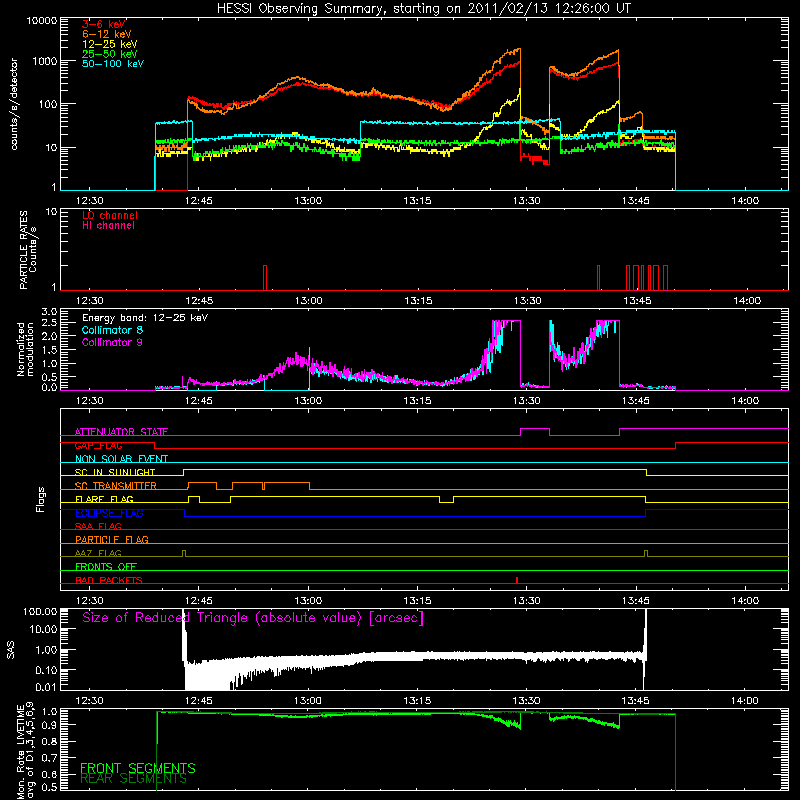Click the 10000 tick on the counts axis

[x=42, y=20]
